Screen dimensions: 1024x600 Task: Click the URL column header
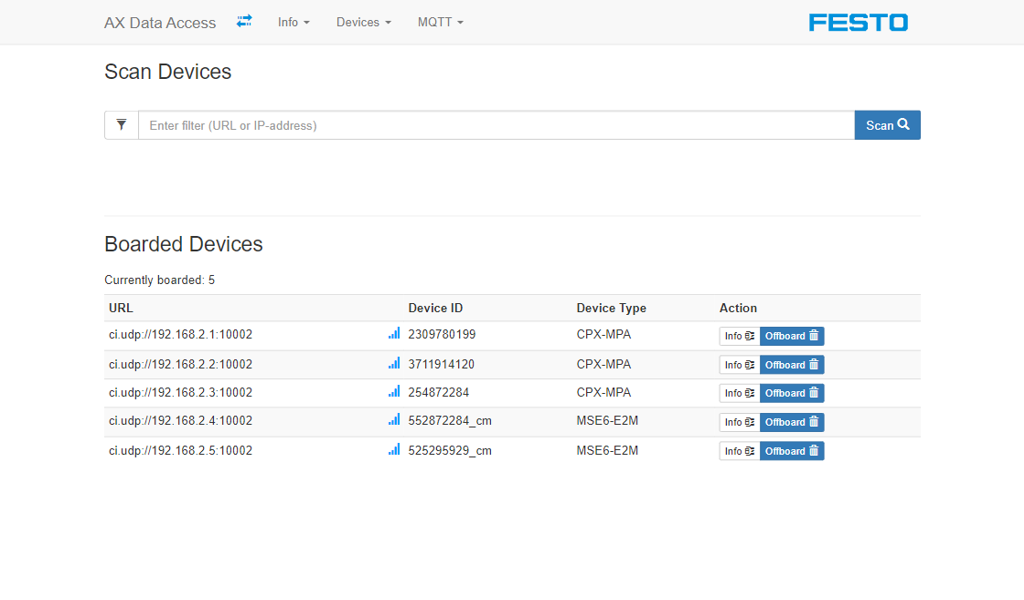tap(121, 308)
